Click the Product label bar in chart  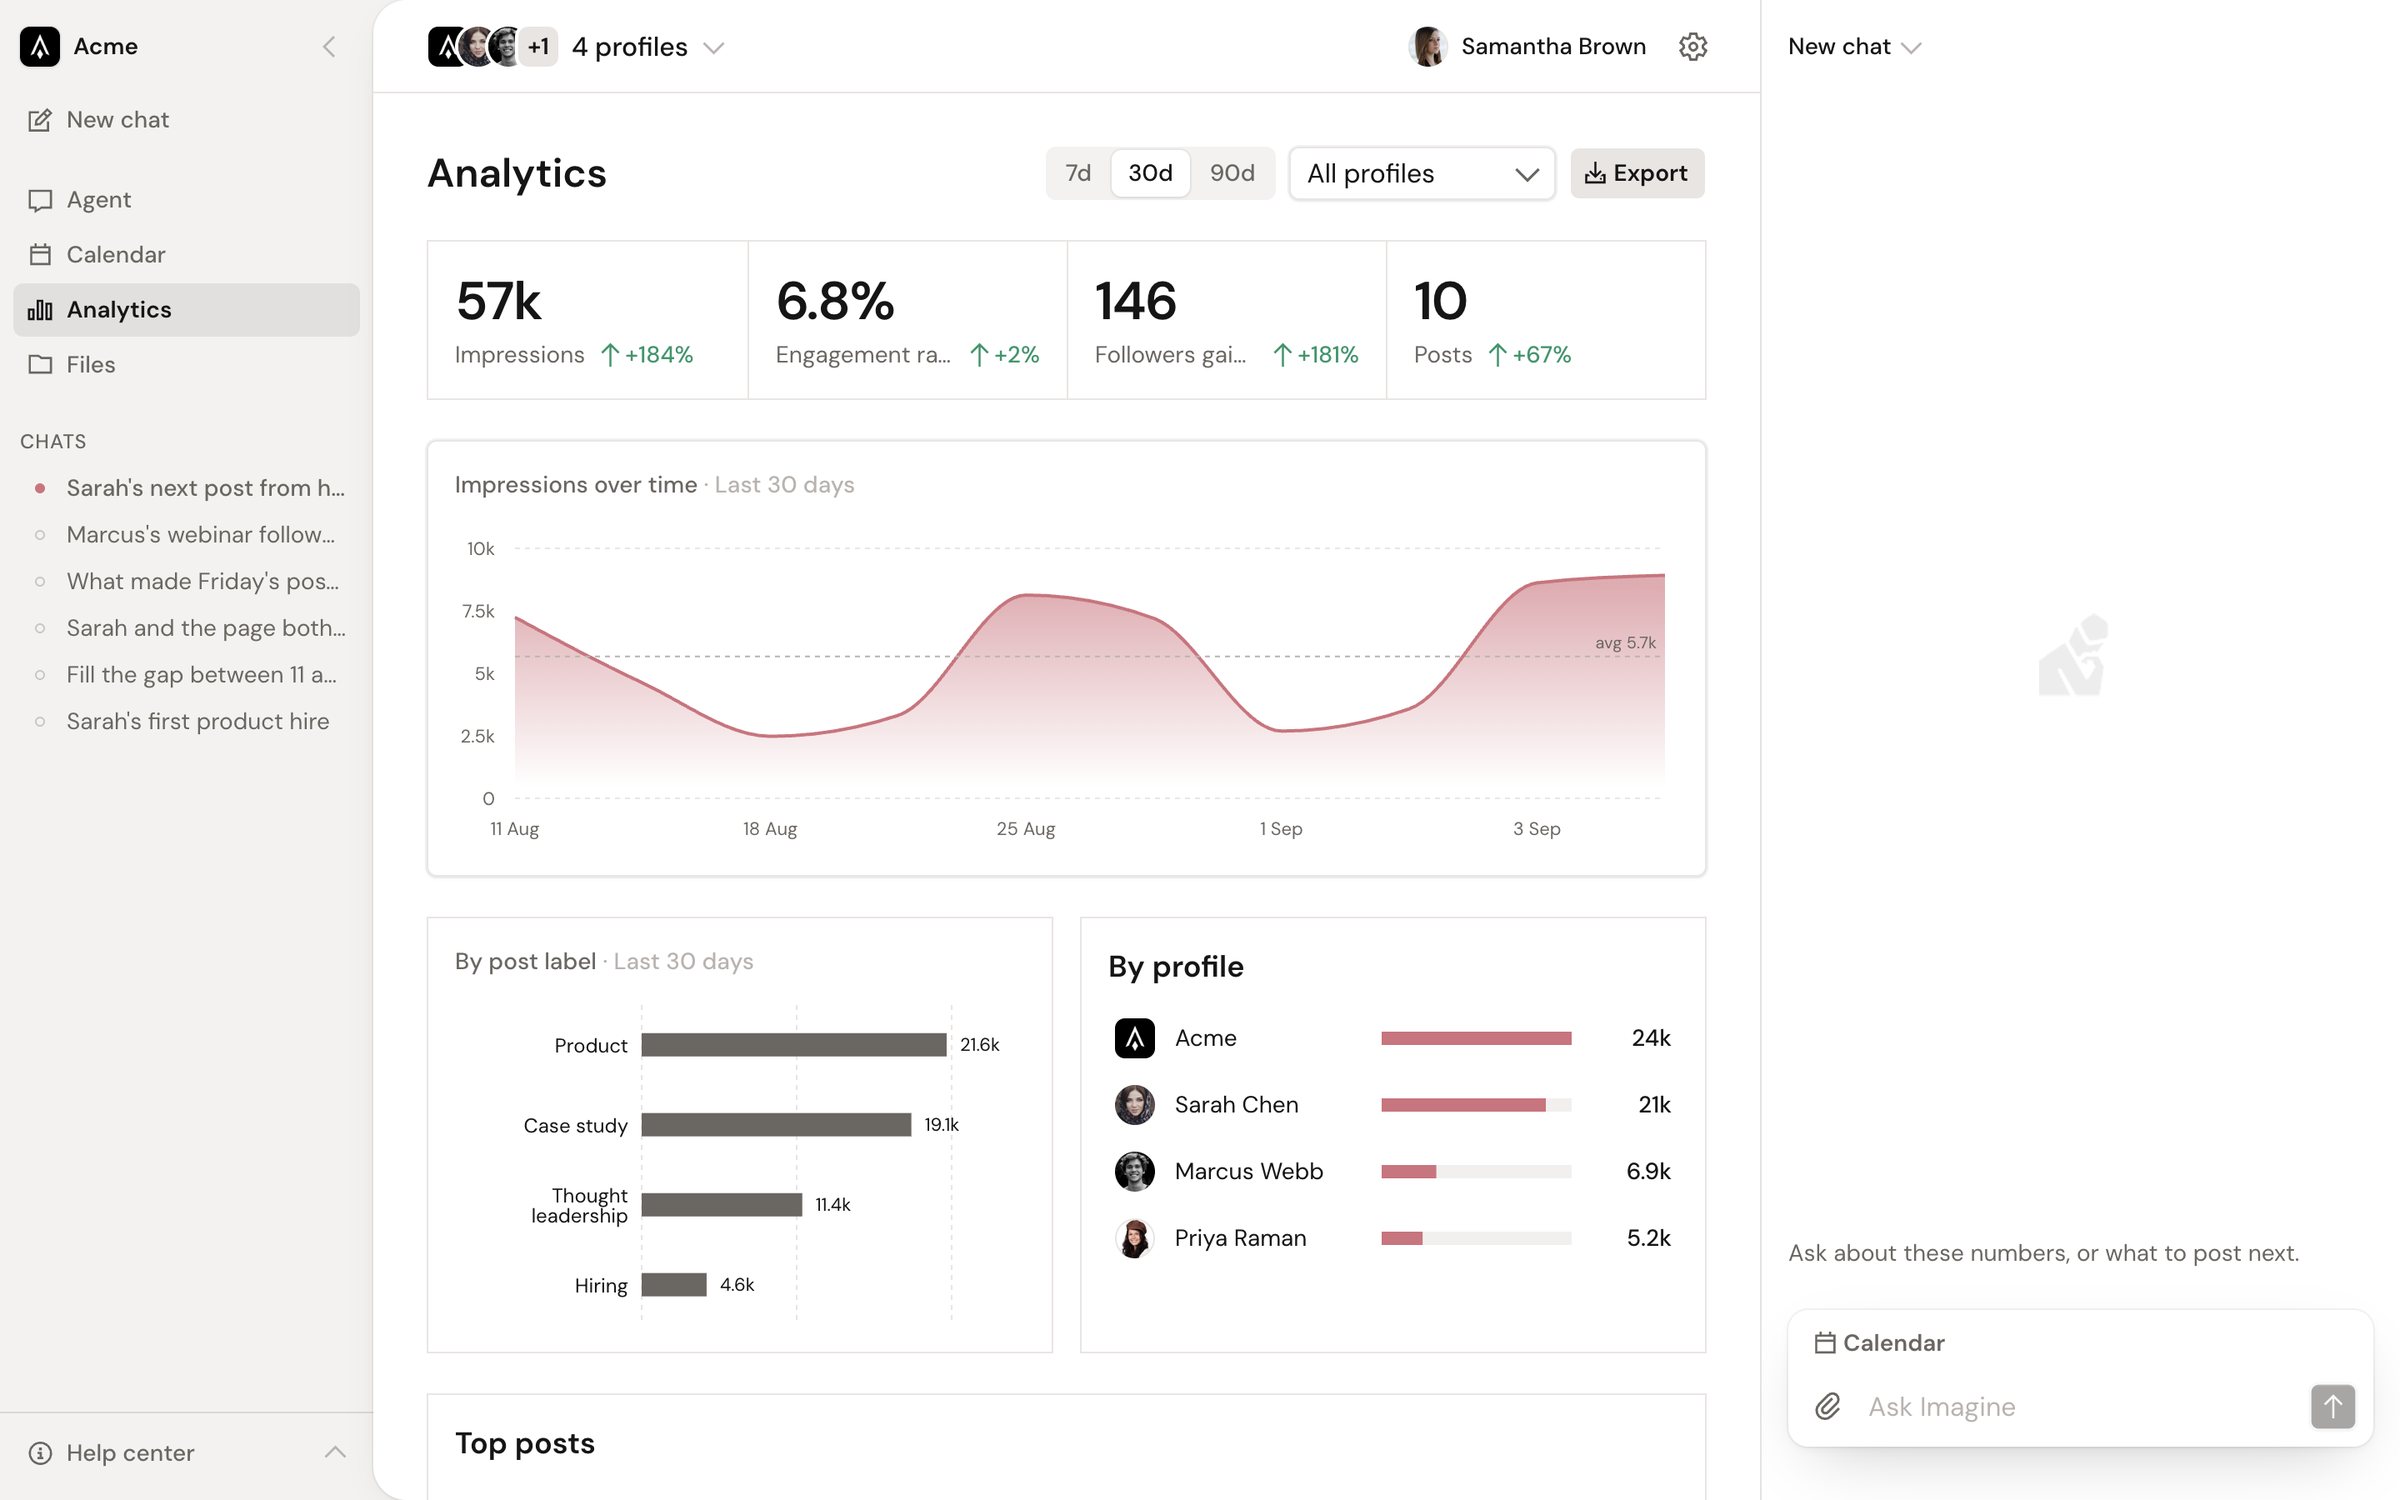[794, 1044]
